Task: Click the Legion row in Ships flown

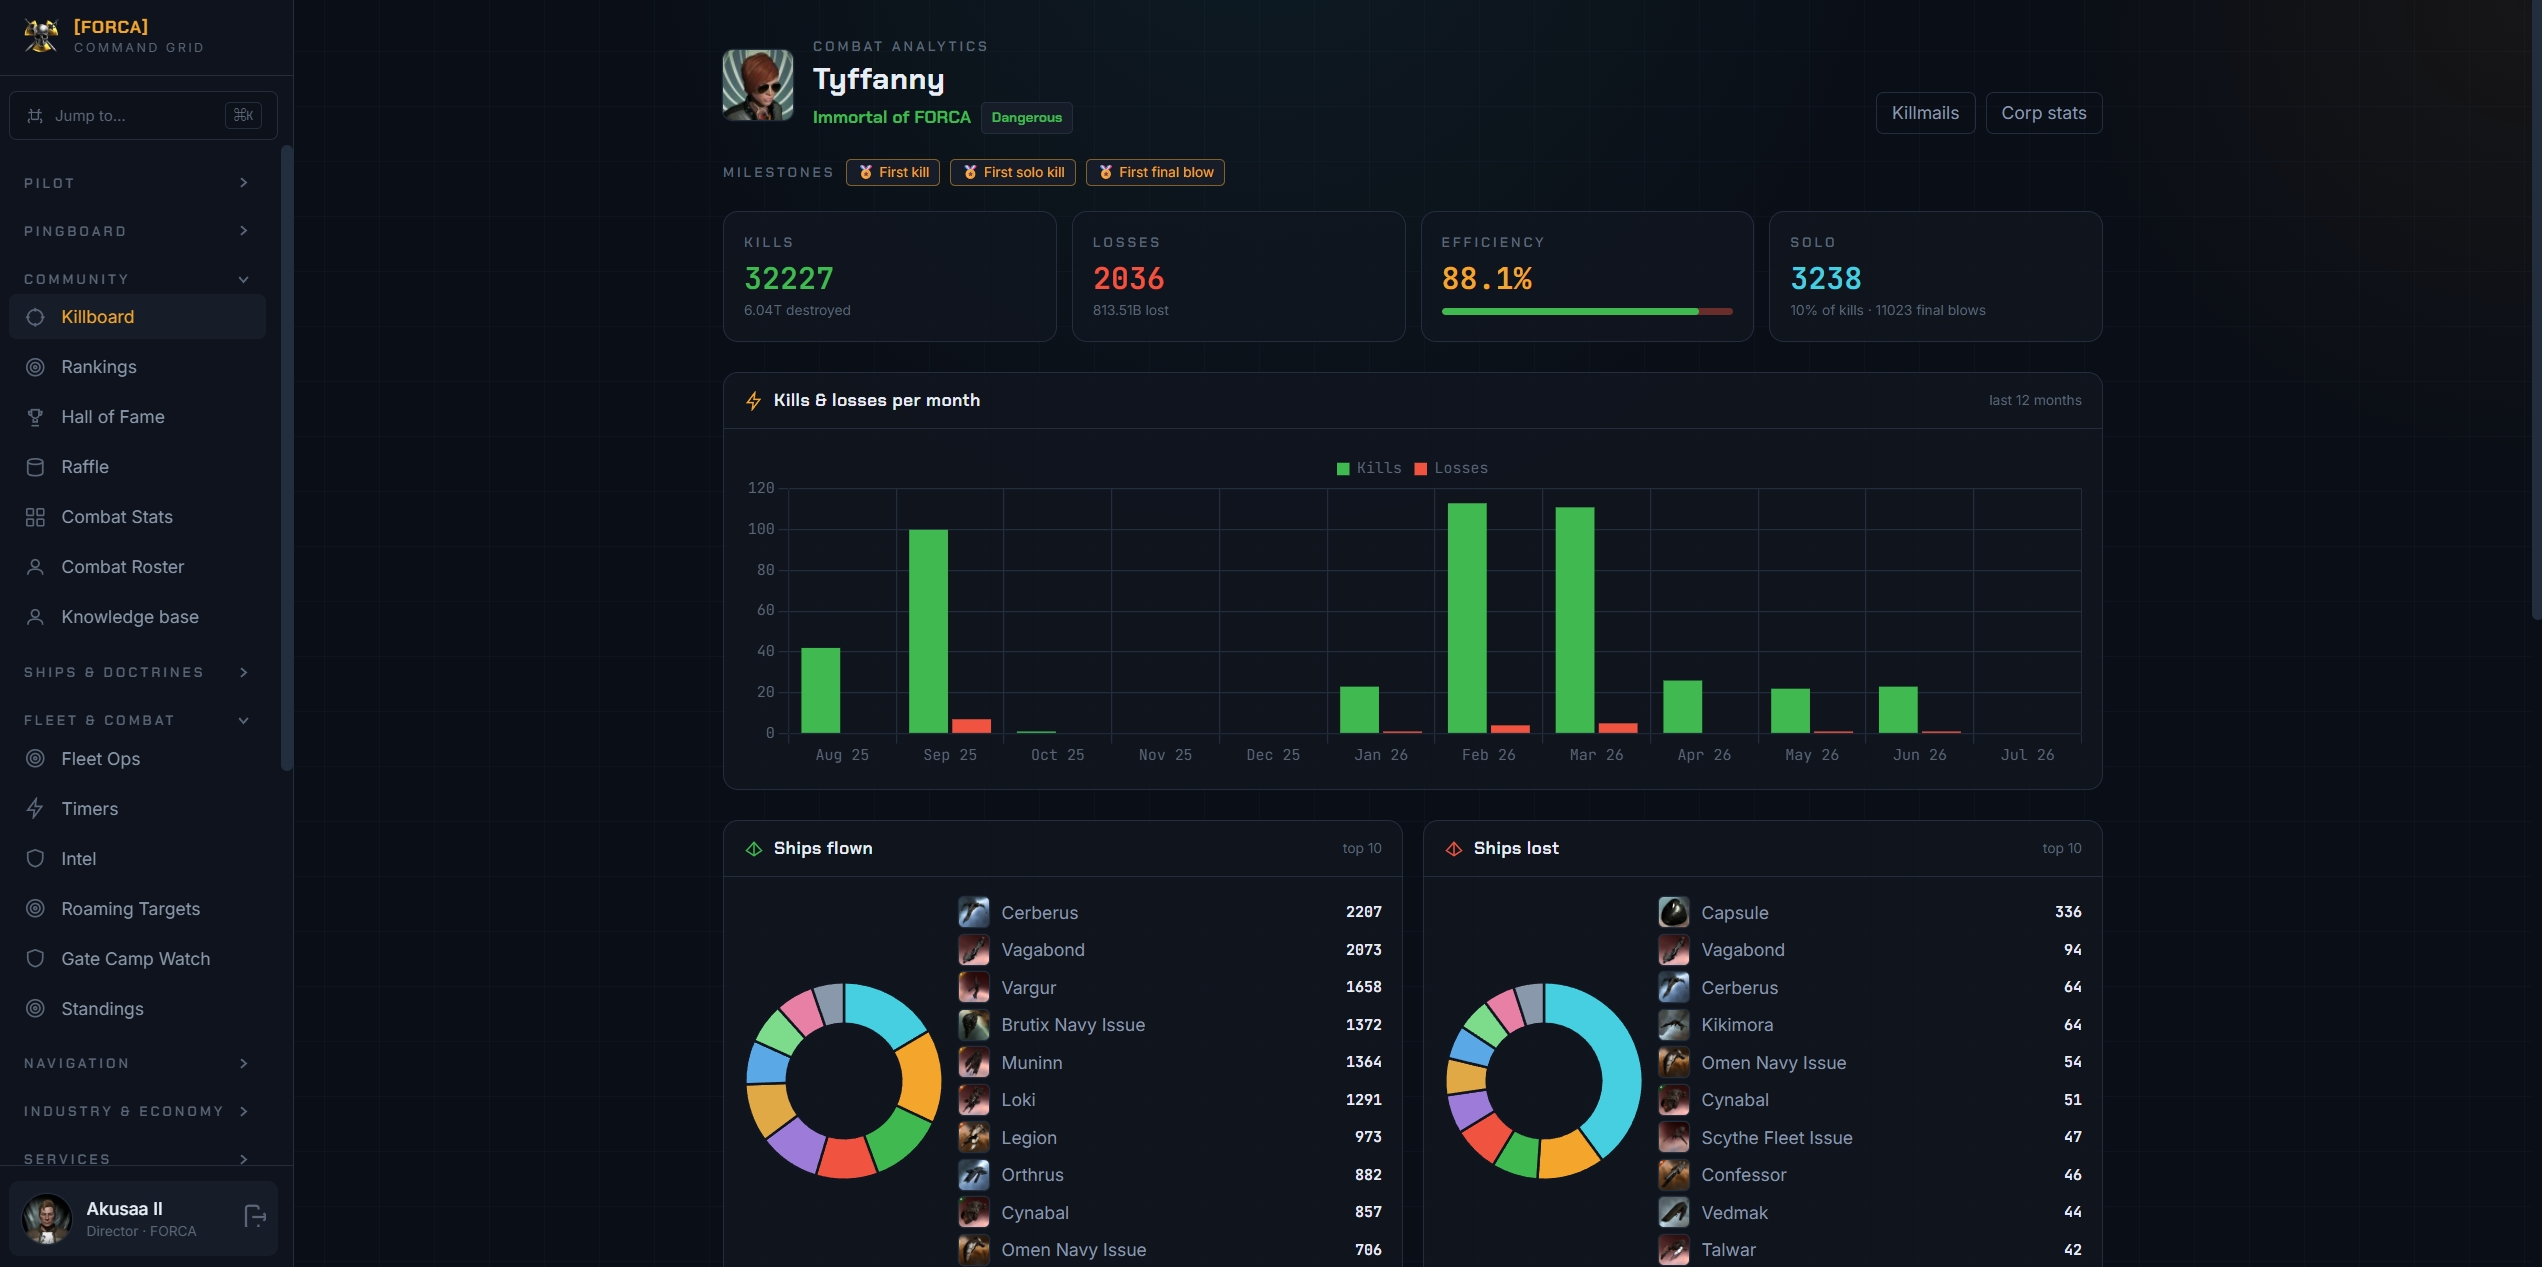Action: pyautogui.click(x=1170, y=1137)
